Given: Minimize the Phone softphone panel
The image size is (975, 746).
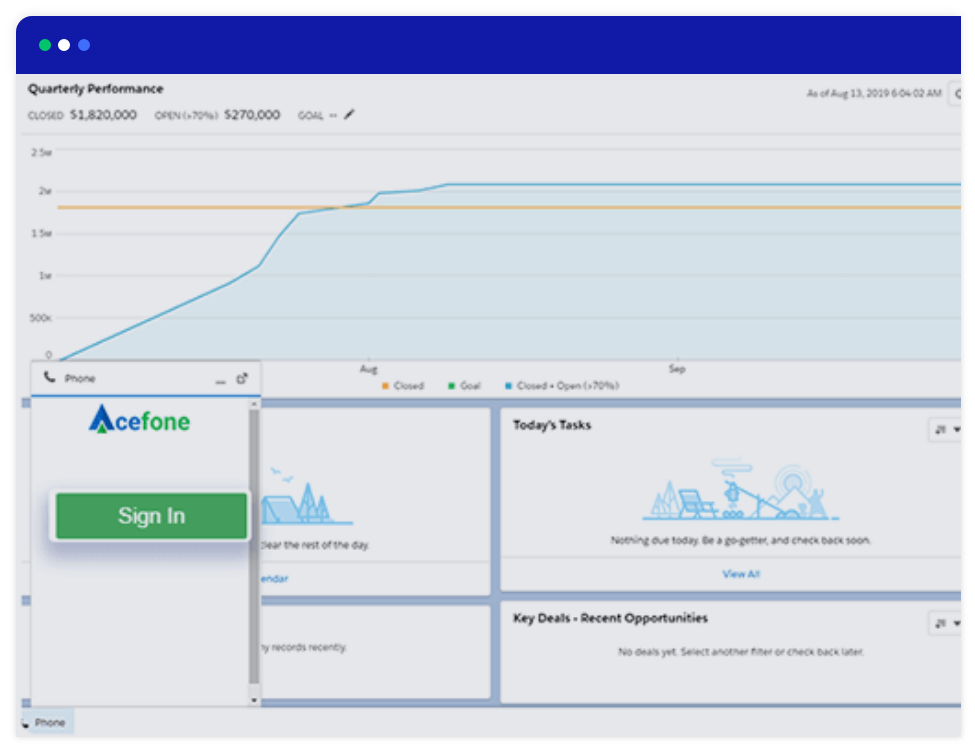Looking at the screenshot, I should [x=220, y=380].
